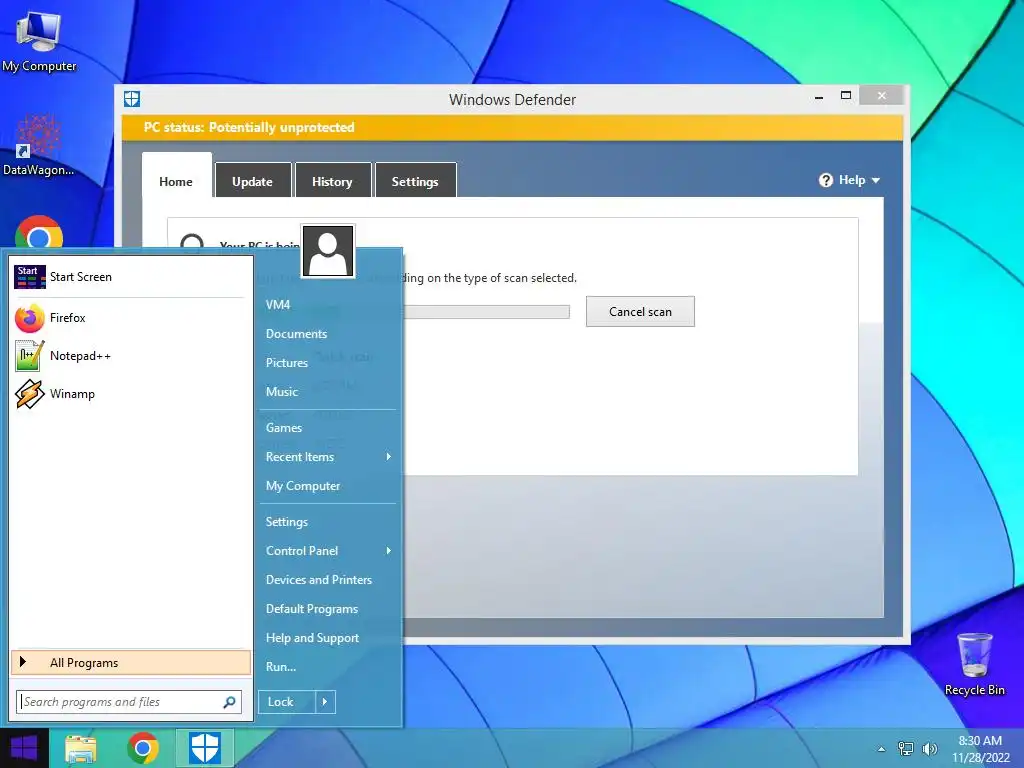
Task: Expand the Control Panel submenu arrow
Action: [389, 551]
